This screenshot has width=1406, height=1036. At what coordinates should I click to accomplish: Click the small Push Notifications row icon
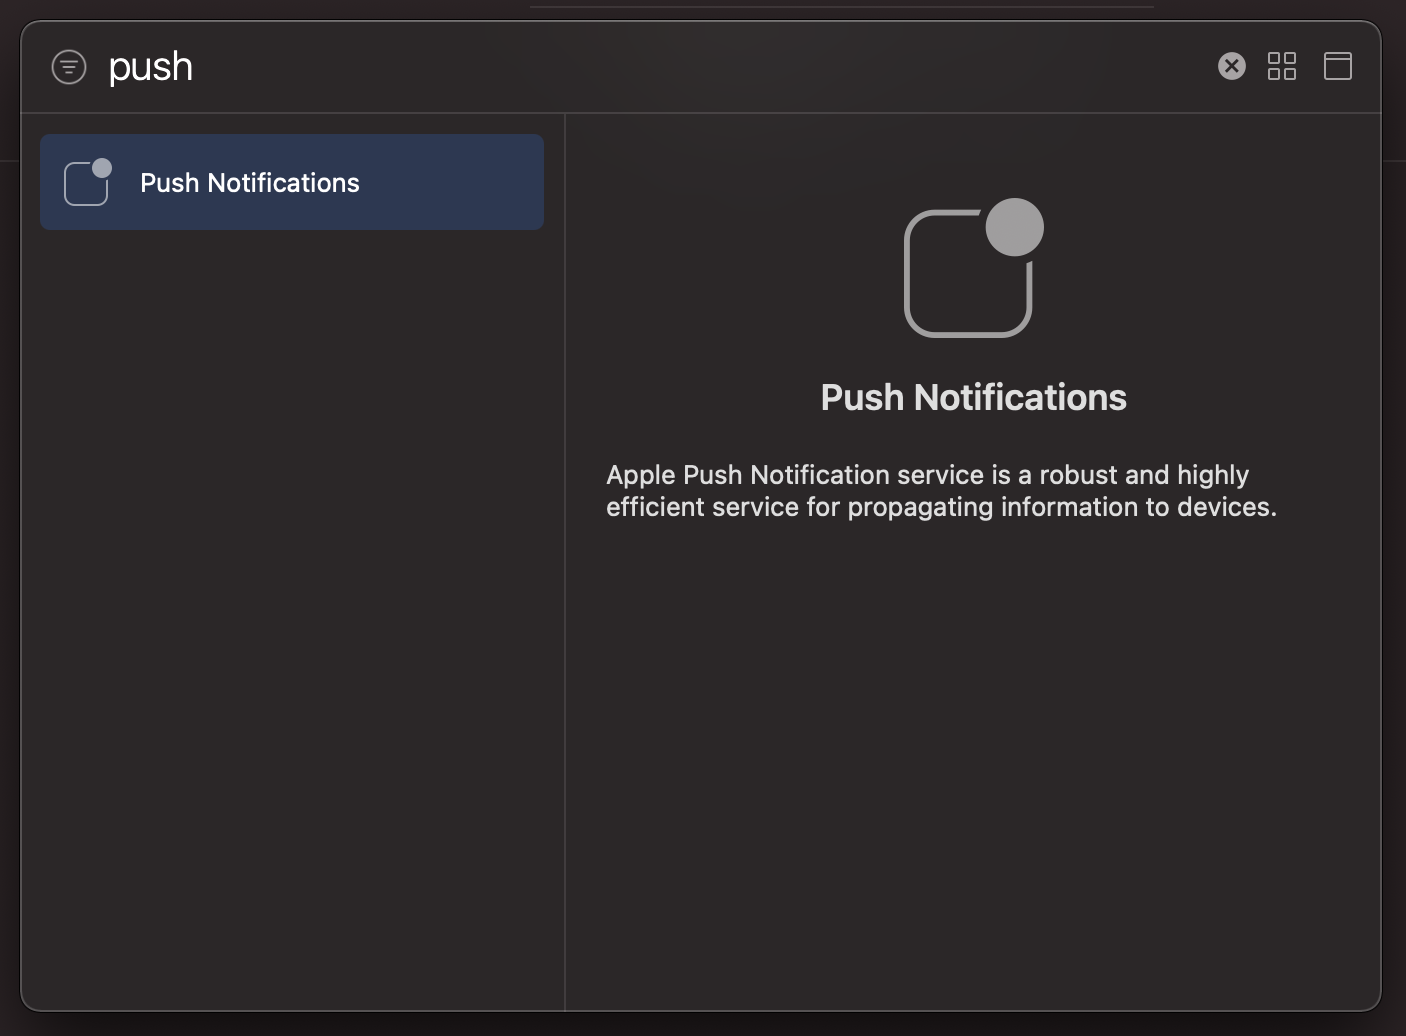pyautogui.click(x=88, y=182)
